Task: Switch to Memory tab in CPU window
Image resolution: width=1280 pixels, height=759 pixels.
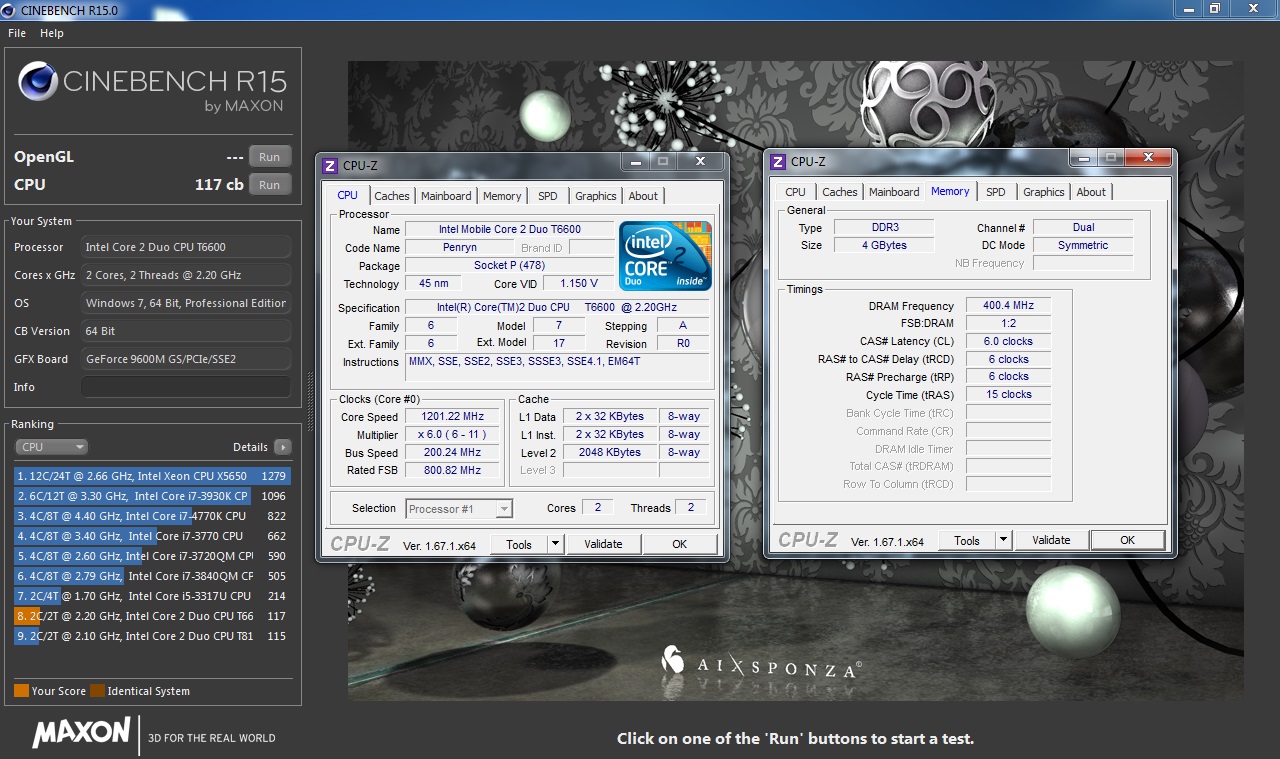Action: tap(502, 196)
